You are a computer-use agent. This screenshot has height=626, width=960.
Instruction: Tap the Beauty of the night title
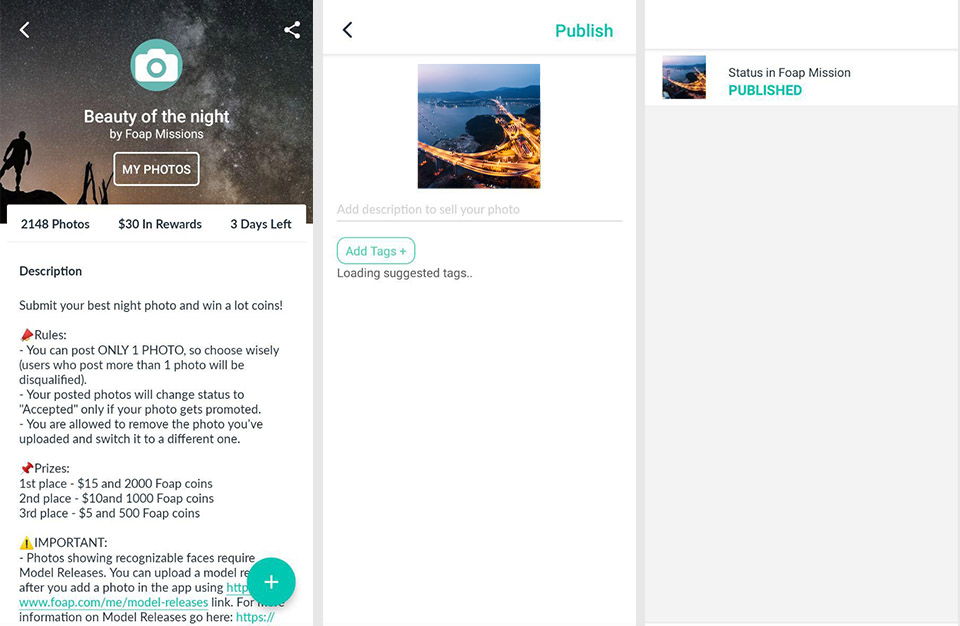coord(157,116)
